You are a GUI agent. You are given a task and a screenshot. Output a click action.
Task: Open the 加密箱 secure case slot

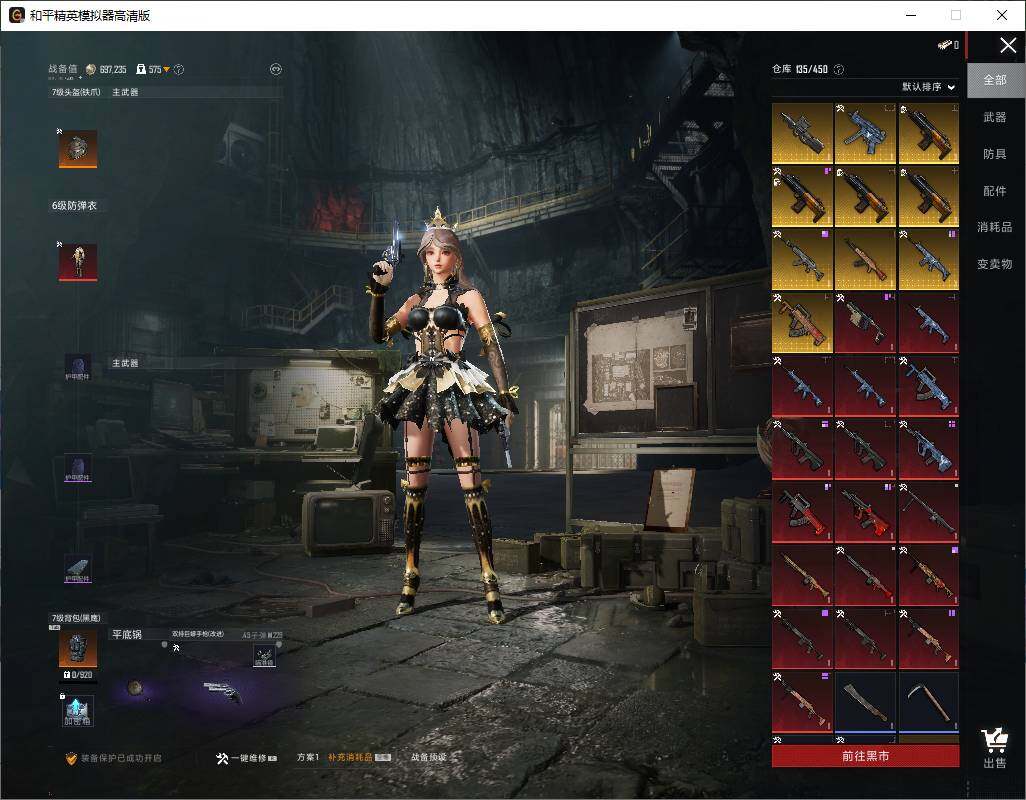[78, 711]
